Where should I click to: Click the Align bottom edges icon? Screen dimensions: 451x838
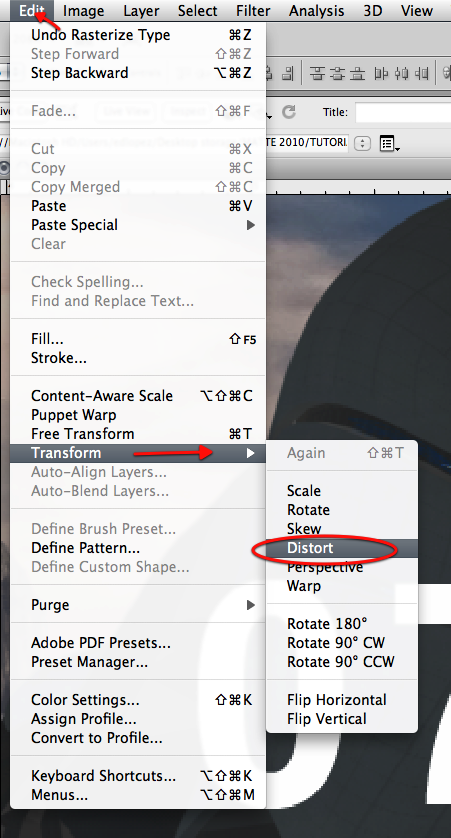coord(289,73)
